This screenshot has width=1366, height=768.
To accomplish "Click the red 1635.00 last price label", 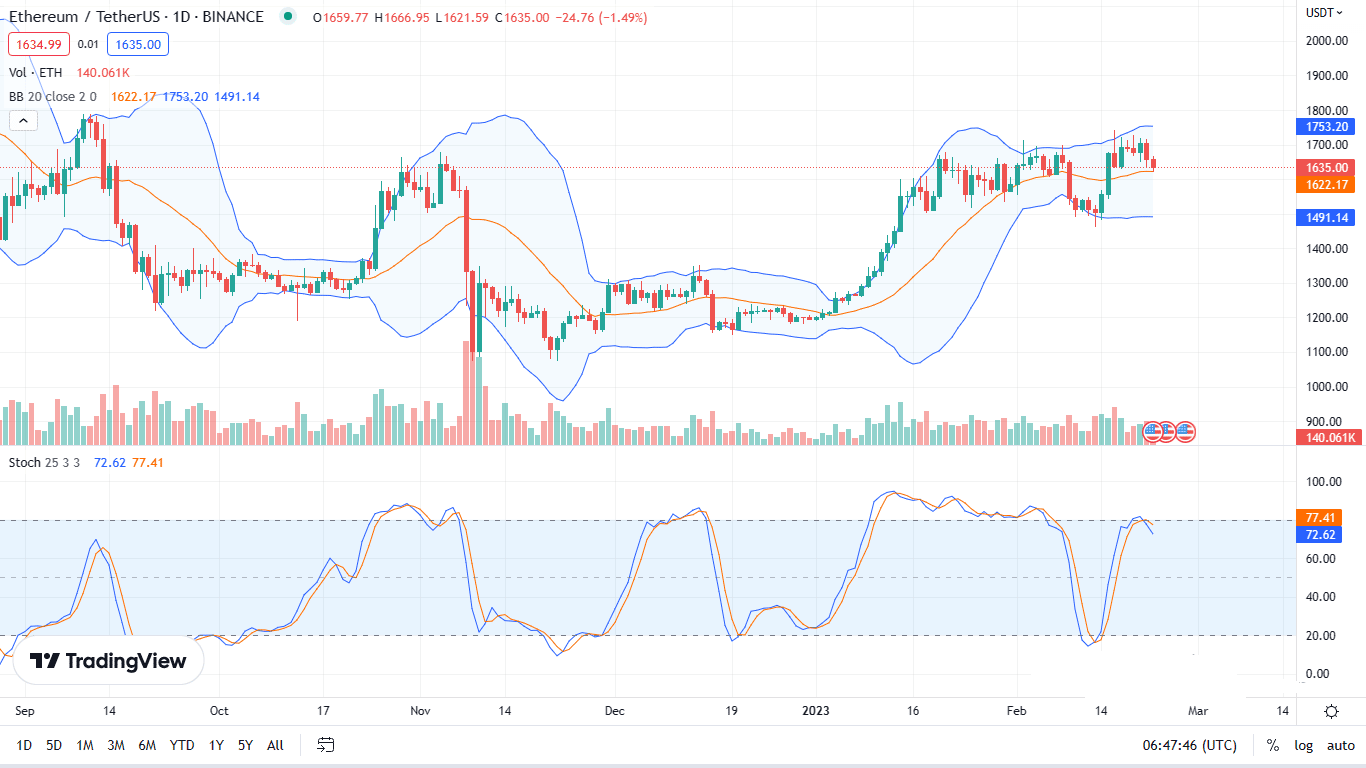I will 1324,168.
